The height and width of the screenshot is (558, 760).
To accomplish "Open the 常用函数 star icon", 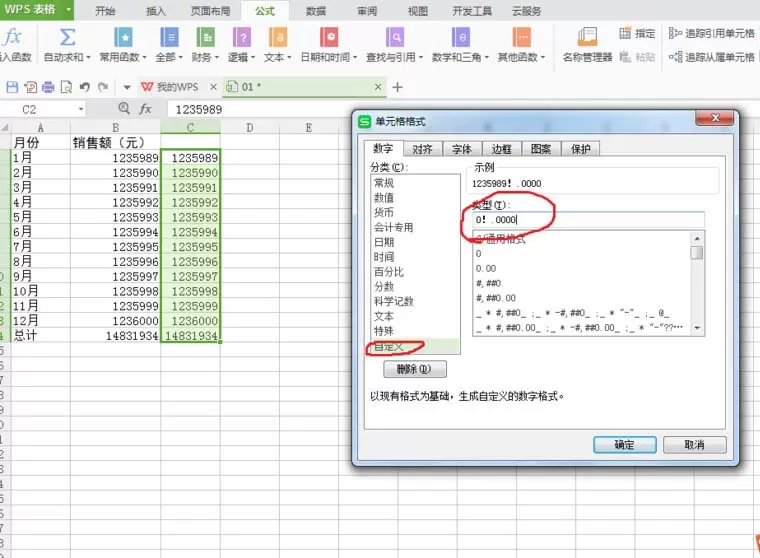I will pos(123,37).
